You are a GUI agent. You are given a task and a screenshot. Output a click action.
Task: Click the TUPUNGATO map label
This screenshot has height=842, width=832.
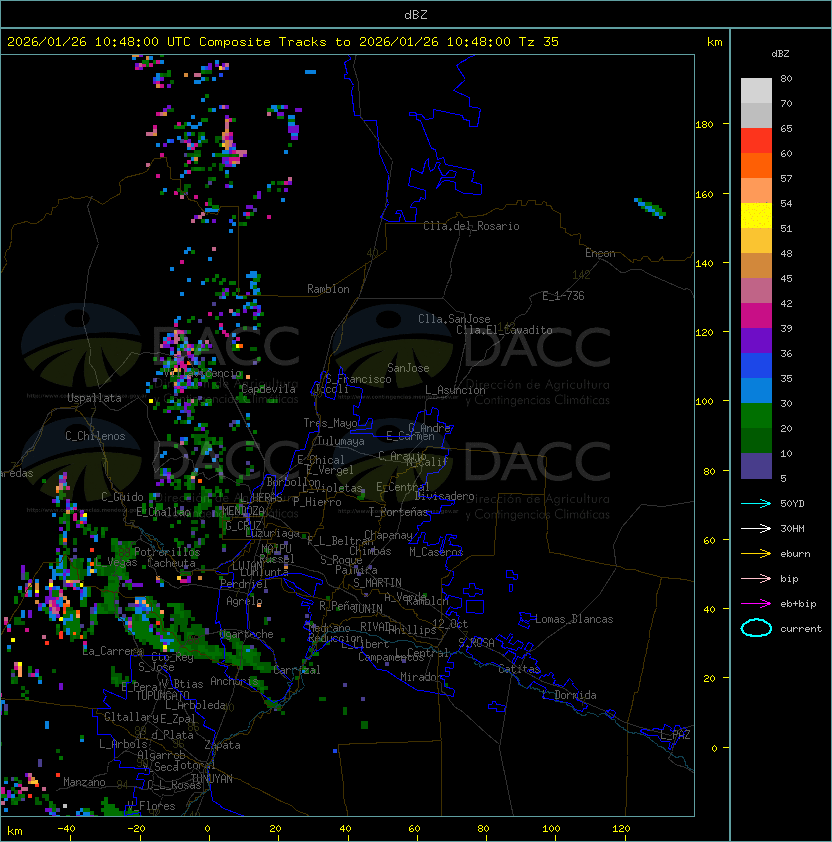(162, 695)
